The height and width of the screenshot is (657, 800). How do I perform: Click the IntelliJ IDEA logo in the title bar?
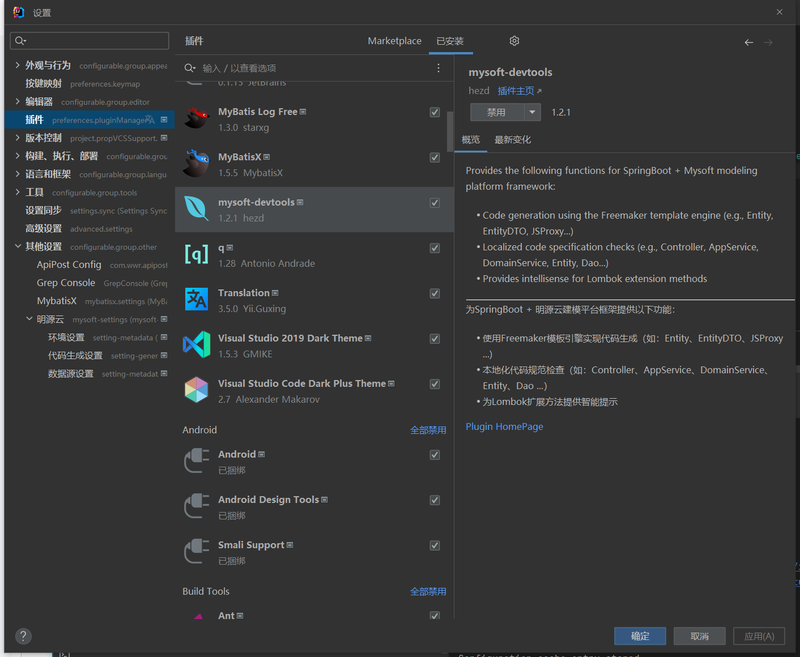(18, 12)
